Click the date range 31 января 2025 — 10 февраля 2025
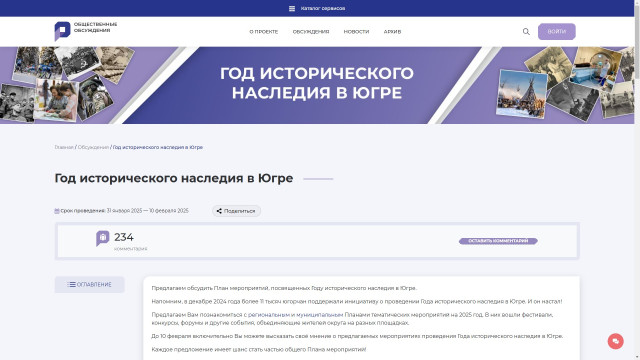 click(x=148, y=211)
